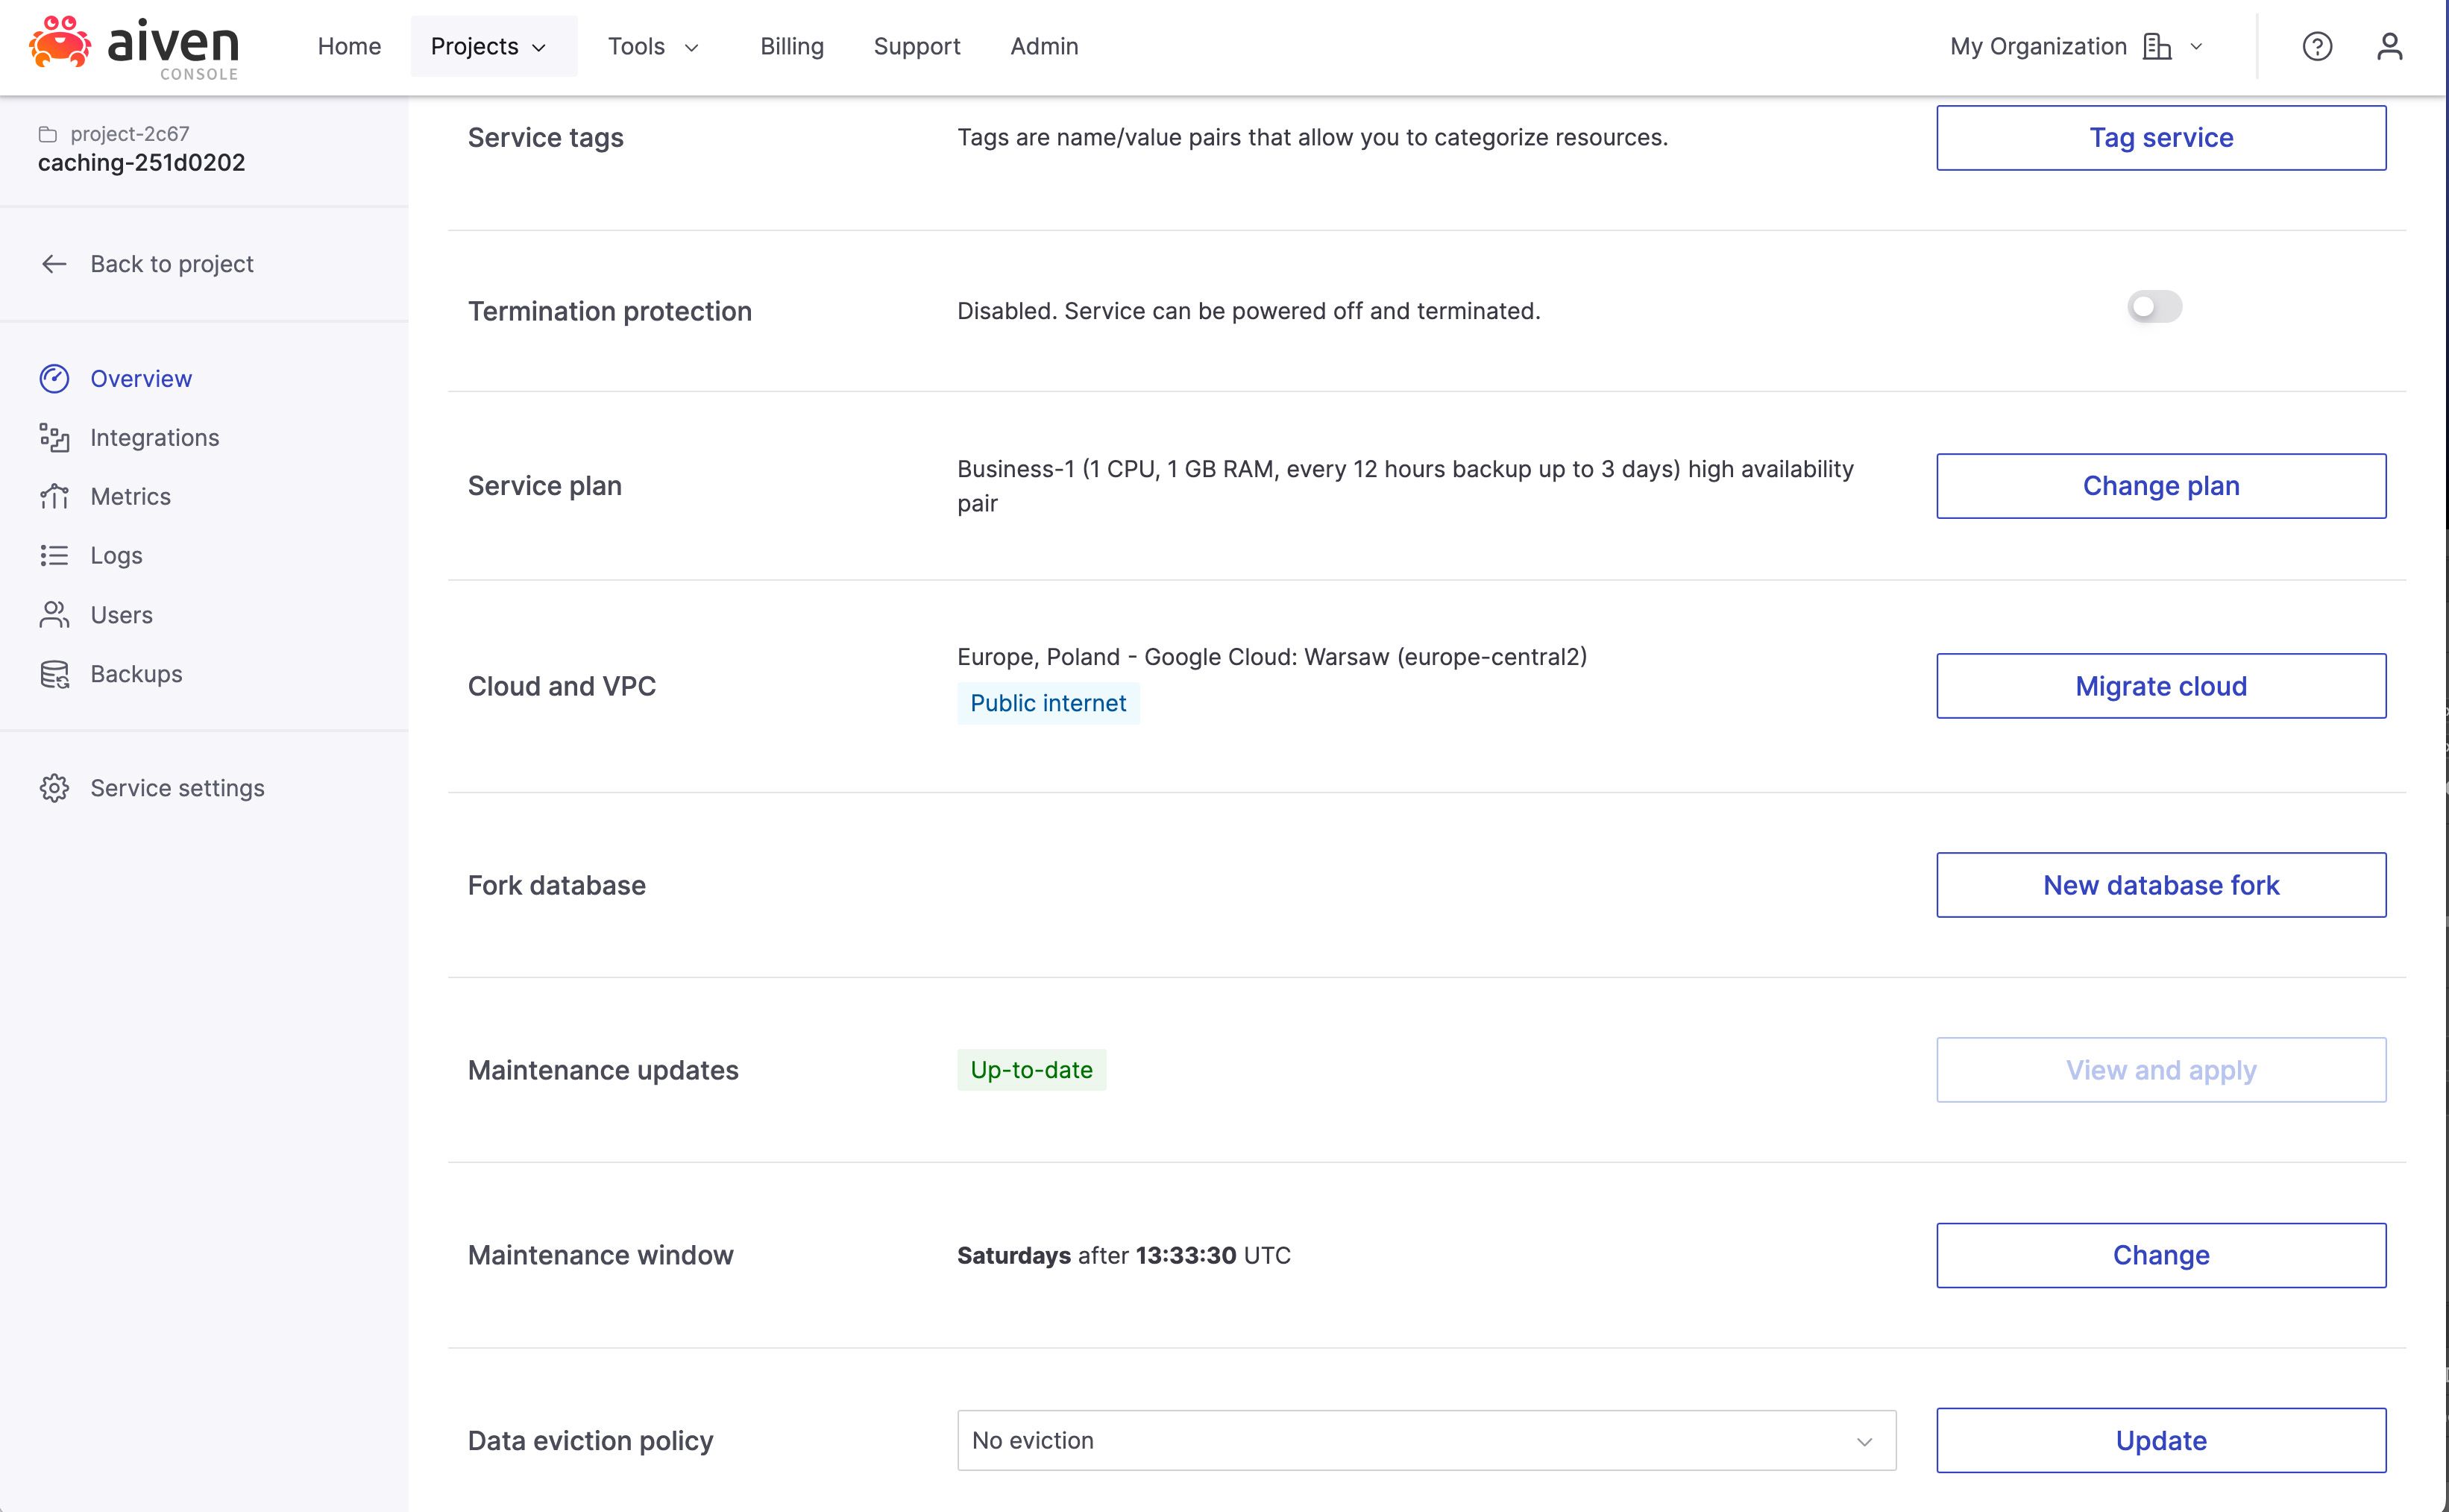Open the Billing menu item
This screenshot has height=1512, width=2449.
(x=791, y=46)
